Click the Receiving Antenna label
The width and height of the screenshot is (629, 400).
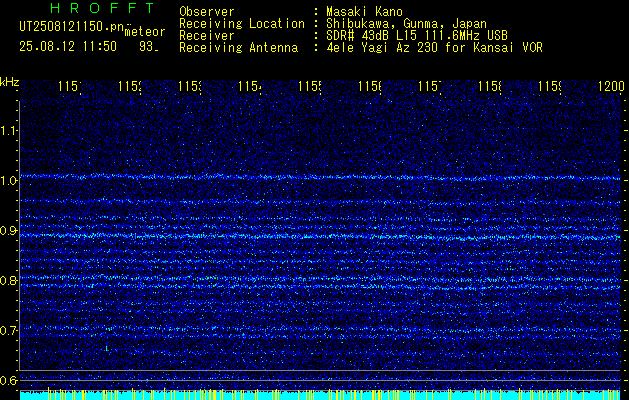click(x=238, y=48)
